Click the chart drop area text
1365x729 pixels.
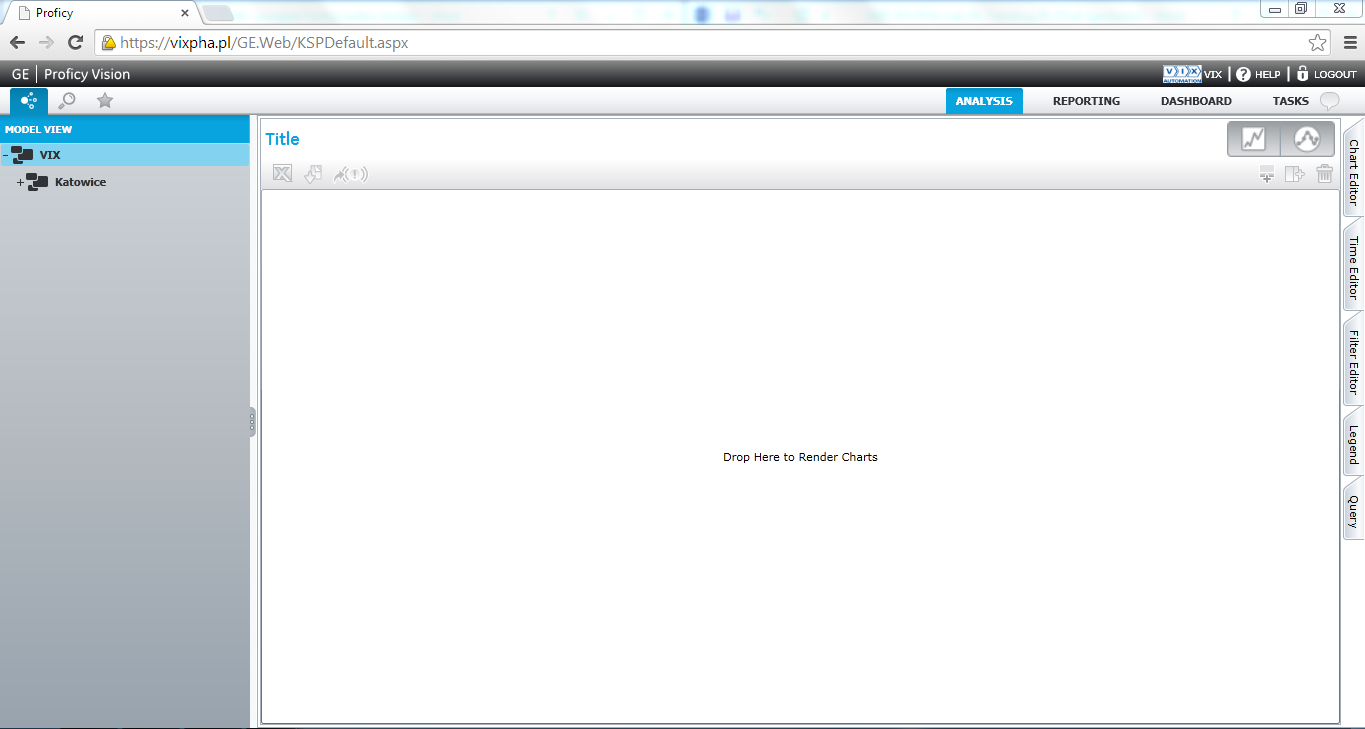[x=800, y=457]
